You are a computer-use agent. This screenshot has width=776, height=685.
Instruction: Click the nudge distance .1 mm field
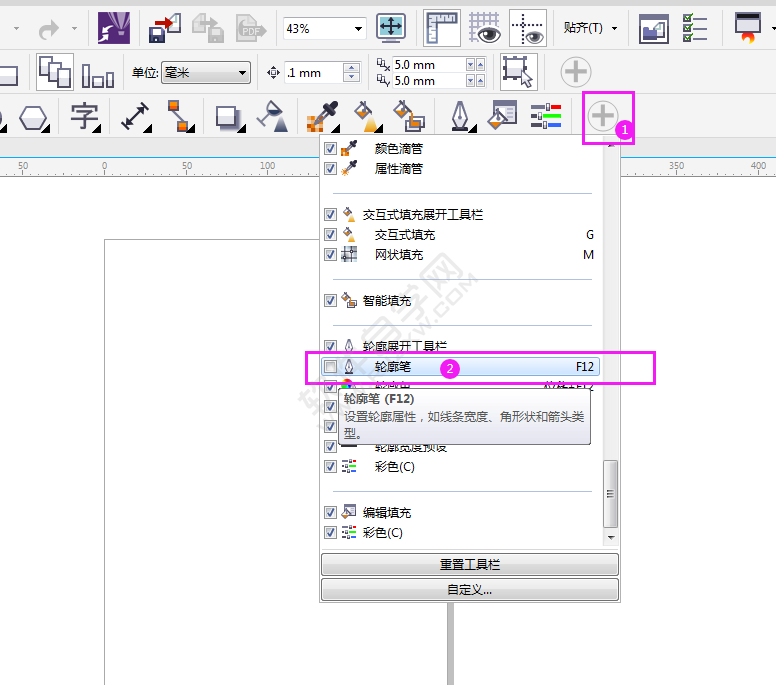click(x=314, y=73)
